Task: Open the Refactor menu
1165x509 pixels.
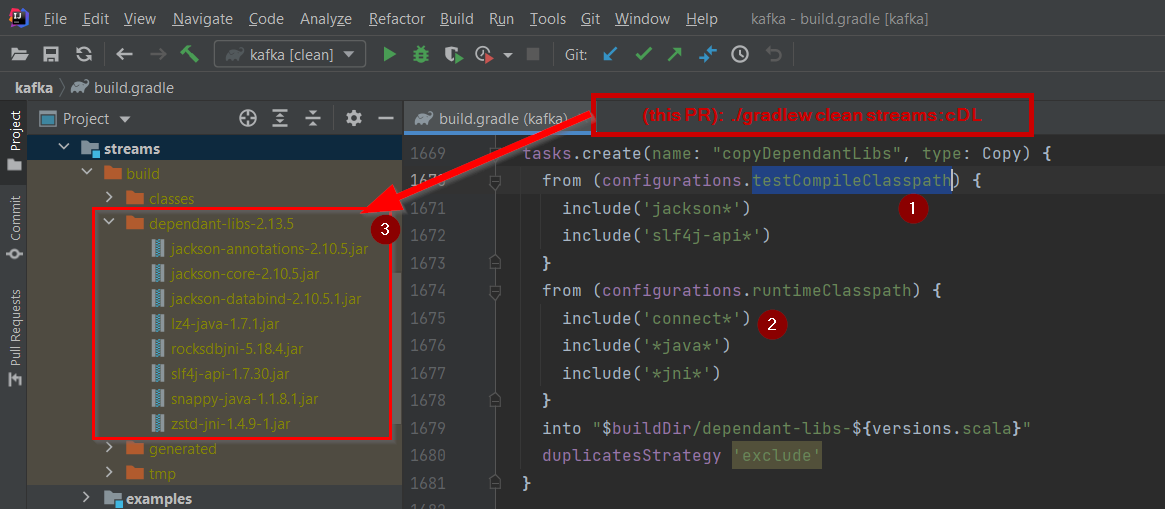Action: click(x=397, y=19)
